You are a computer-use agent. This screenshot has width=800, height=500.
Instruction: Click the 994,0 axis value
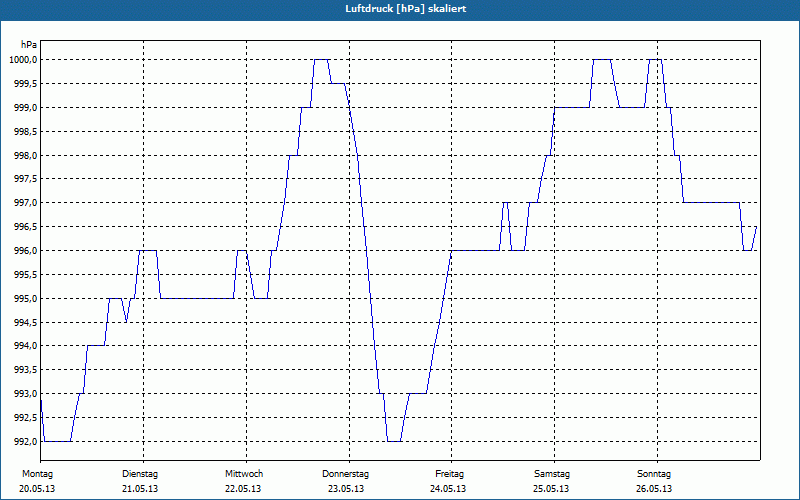pyautogui.click(x=25, y=346)
